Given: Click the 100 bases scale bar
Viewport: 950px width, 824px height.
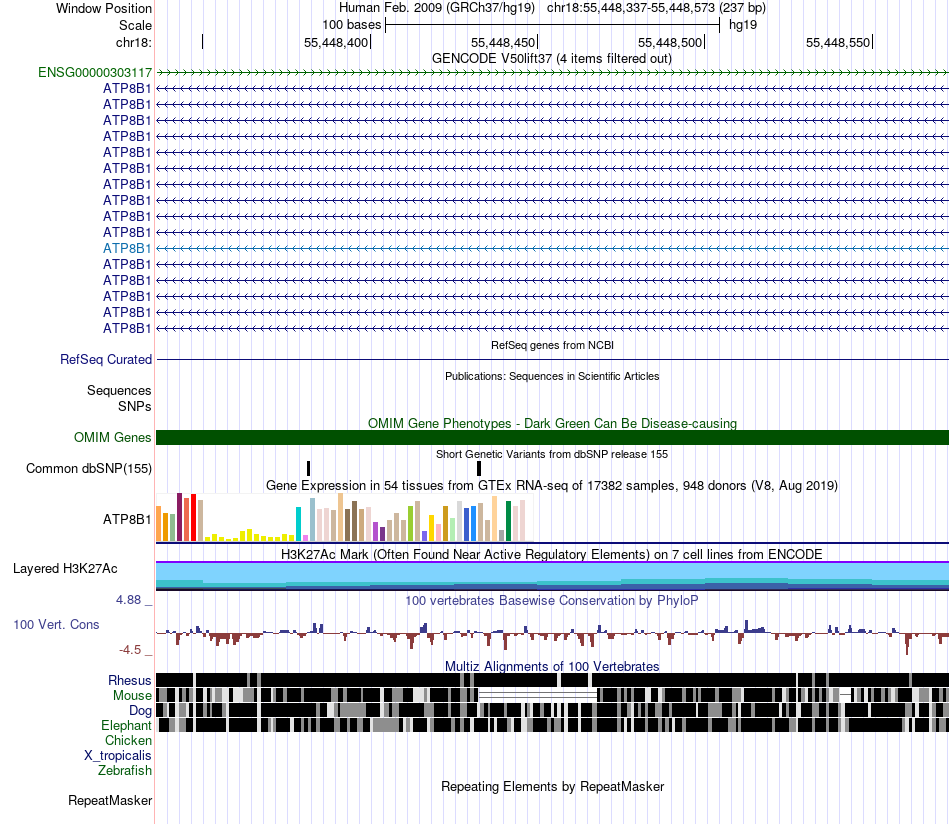Looking at the screenshot, I should tap(552, 25).
